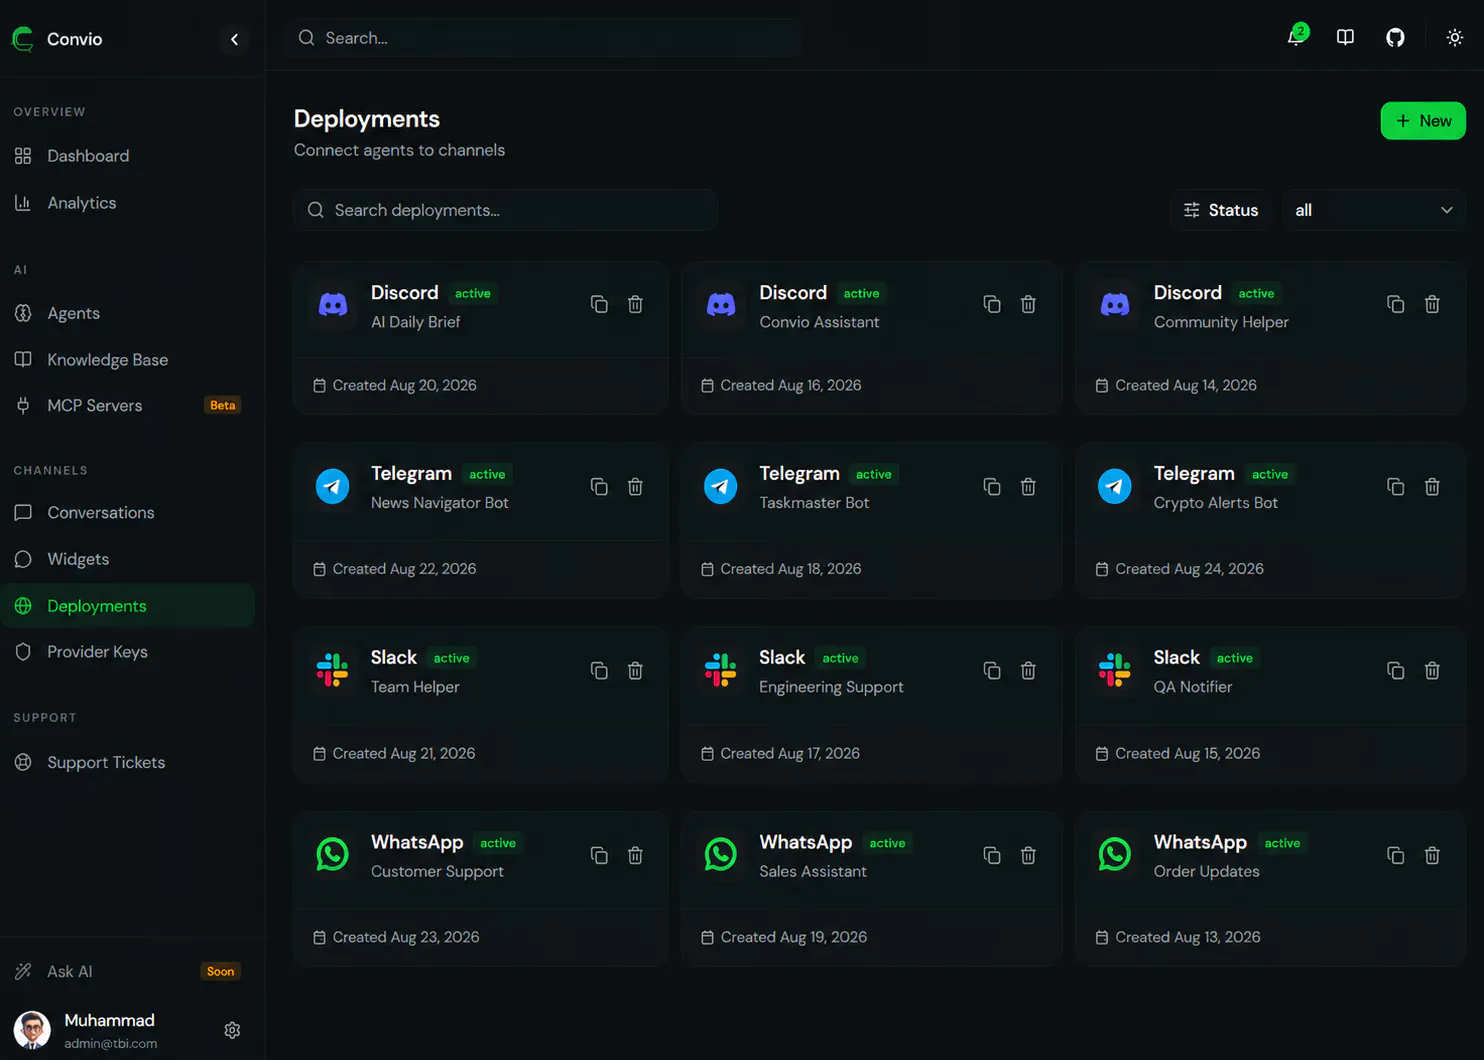This screenshot has width=1484, height=1060.
Task: Go to Dashboard in the sidebar
Action: point(128,156)
